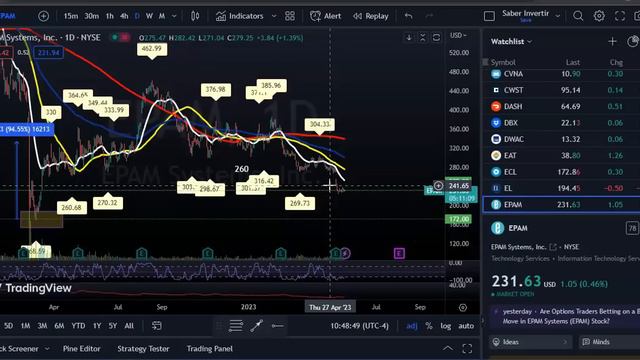The width and height of the screenshot is (640, 360).
Task: Open chart settings gear icon
Action: 599,16
